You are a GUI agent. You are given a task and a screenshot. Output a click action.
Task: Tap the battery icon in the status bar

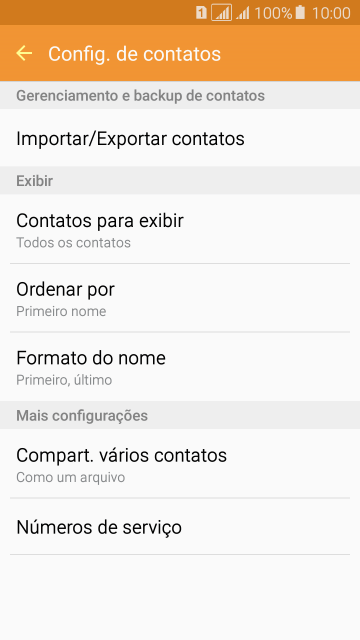(300, 13)
